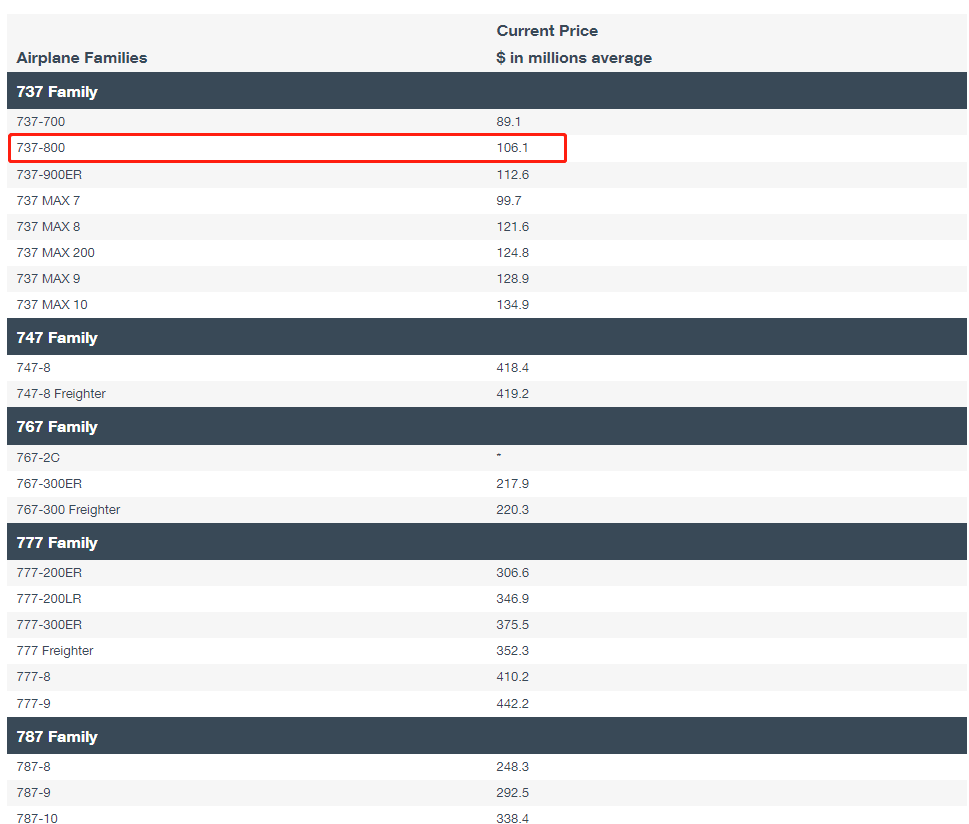Select the 306.6 price value
Viewport: 969px width, 824px height.
pos(512,573)
